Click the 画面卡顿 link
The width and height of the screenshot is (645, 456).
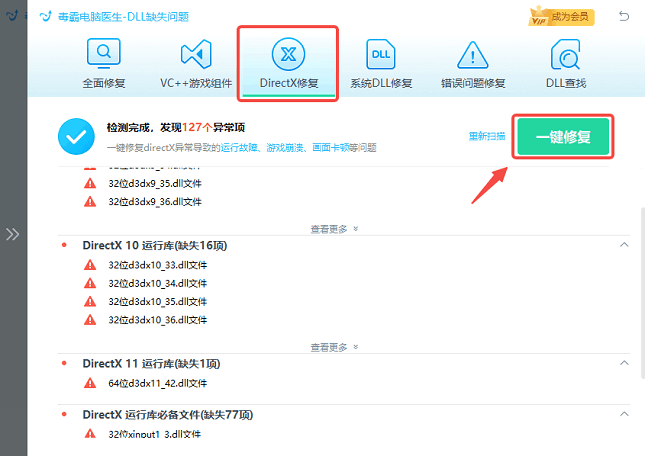(330, 148)
